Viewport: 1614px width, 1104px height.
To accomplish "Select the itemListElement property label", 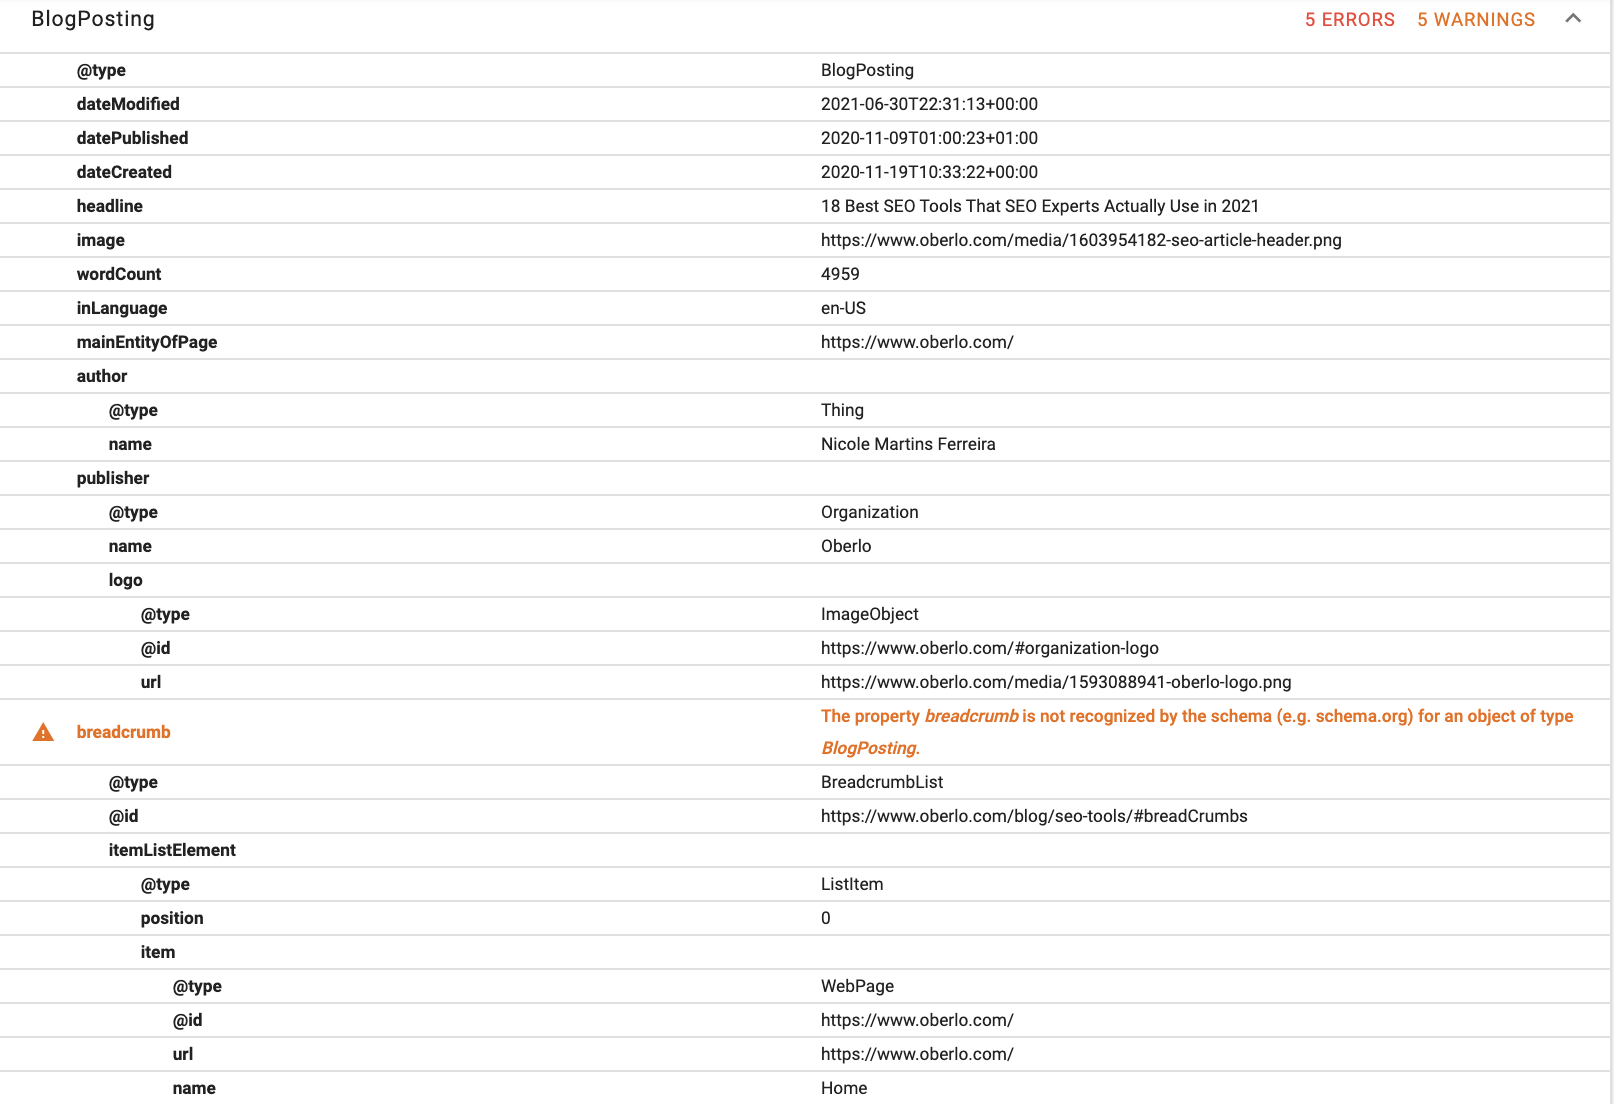I will (172, 850).
